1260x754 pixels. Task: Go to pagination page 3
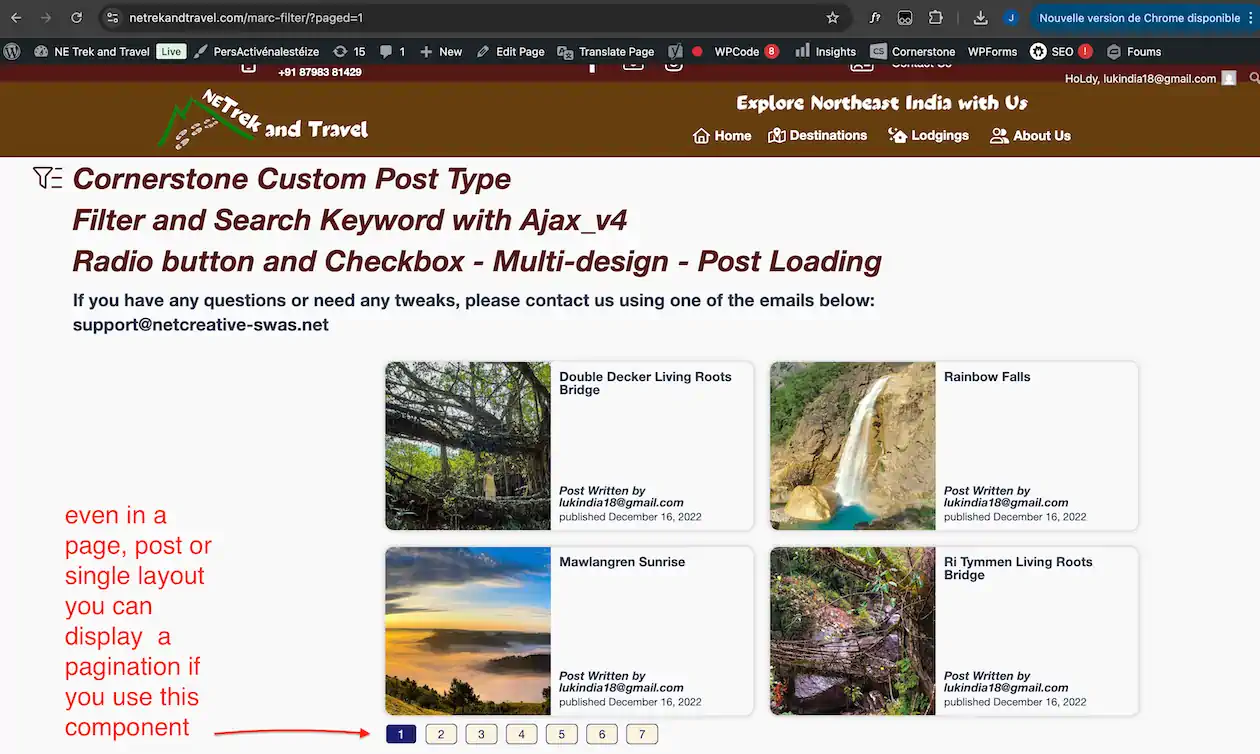481,734
